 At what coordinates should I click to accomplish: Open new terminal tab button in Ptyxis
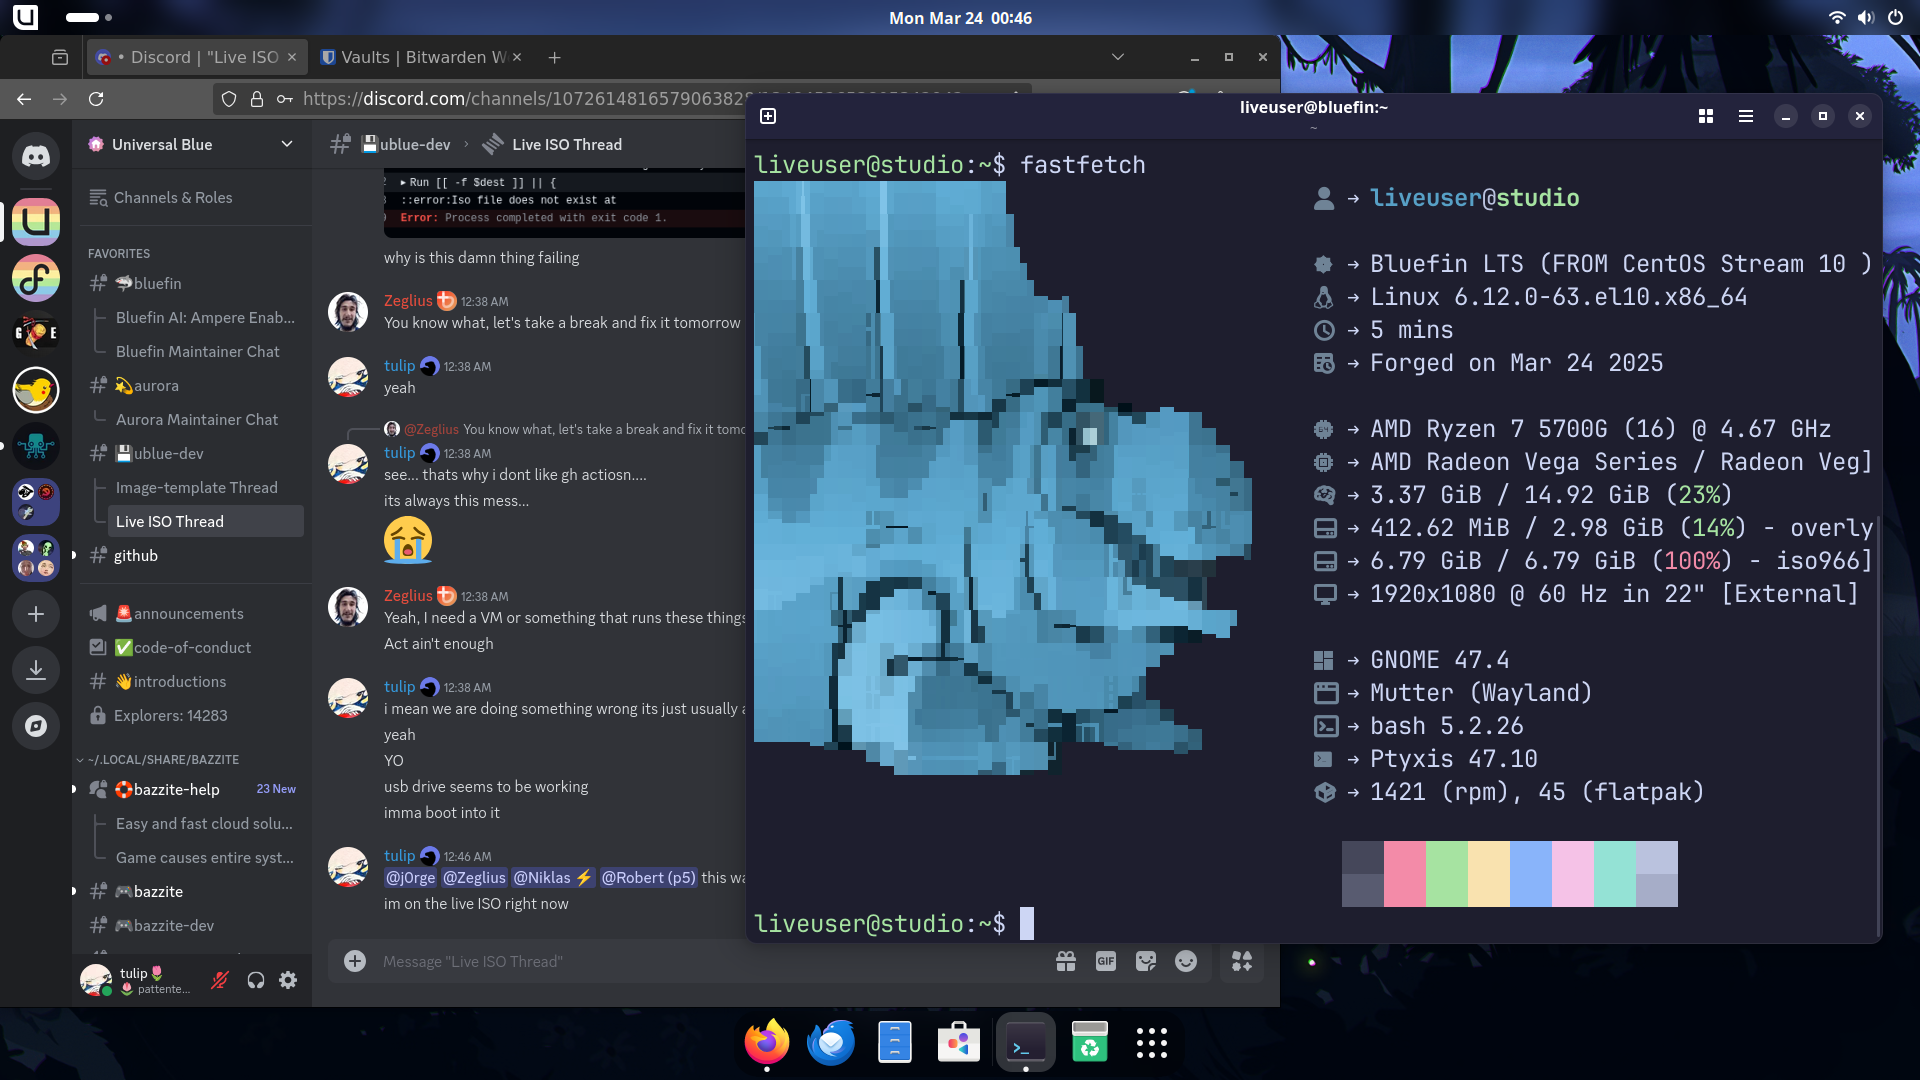(768, 116)
